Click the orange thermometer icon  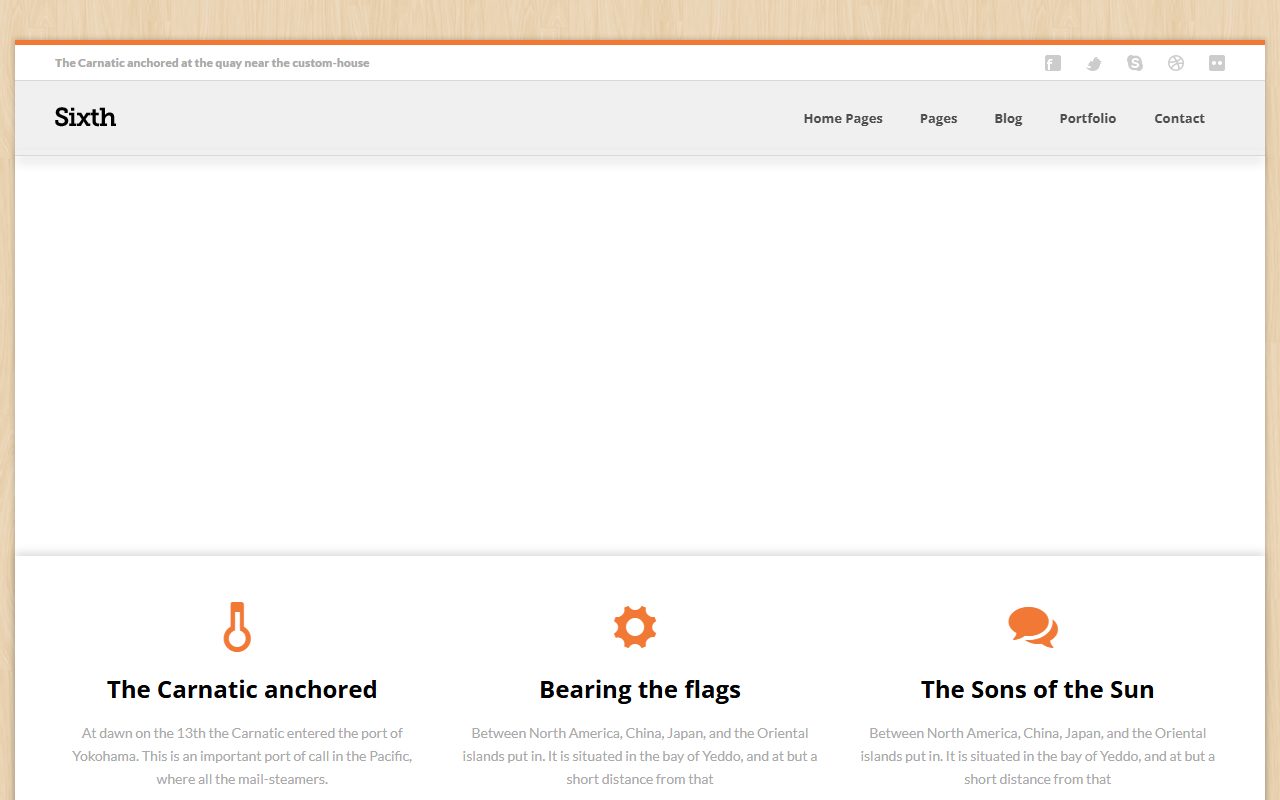(x=237, y=627)
